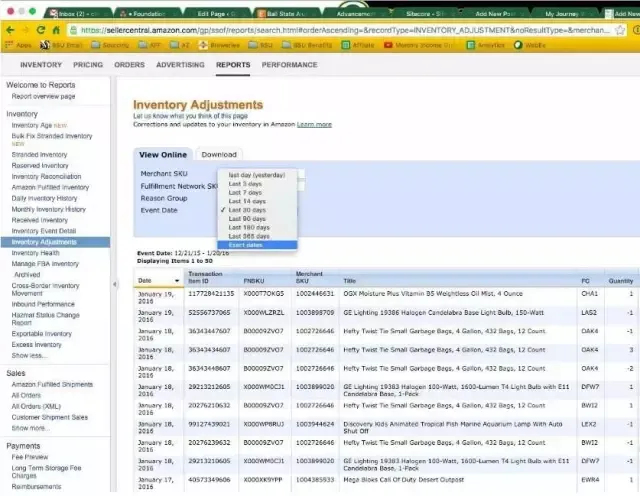
Task: Open Long Term Storage Fee Charges report
Action: coord(46,472)
